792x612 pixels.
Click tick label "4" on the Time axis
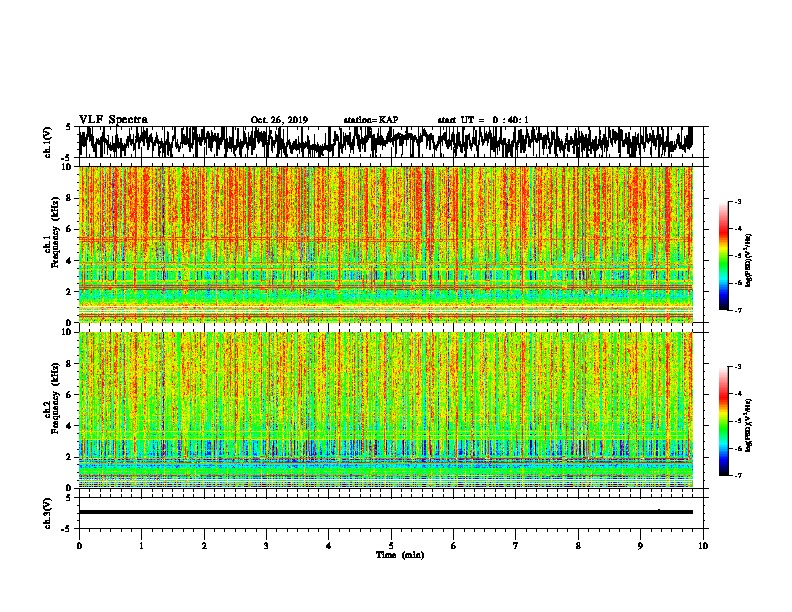click(329, 546)
